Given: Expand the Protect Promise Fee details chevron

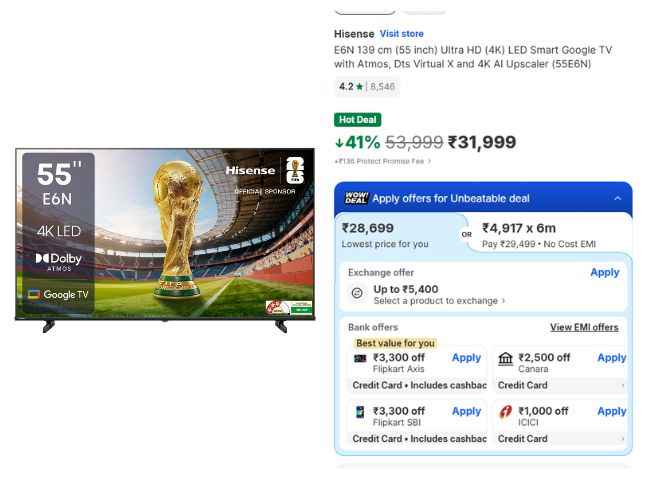Looking at the screenshot, I should (429, 161).
